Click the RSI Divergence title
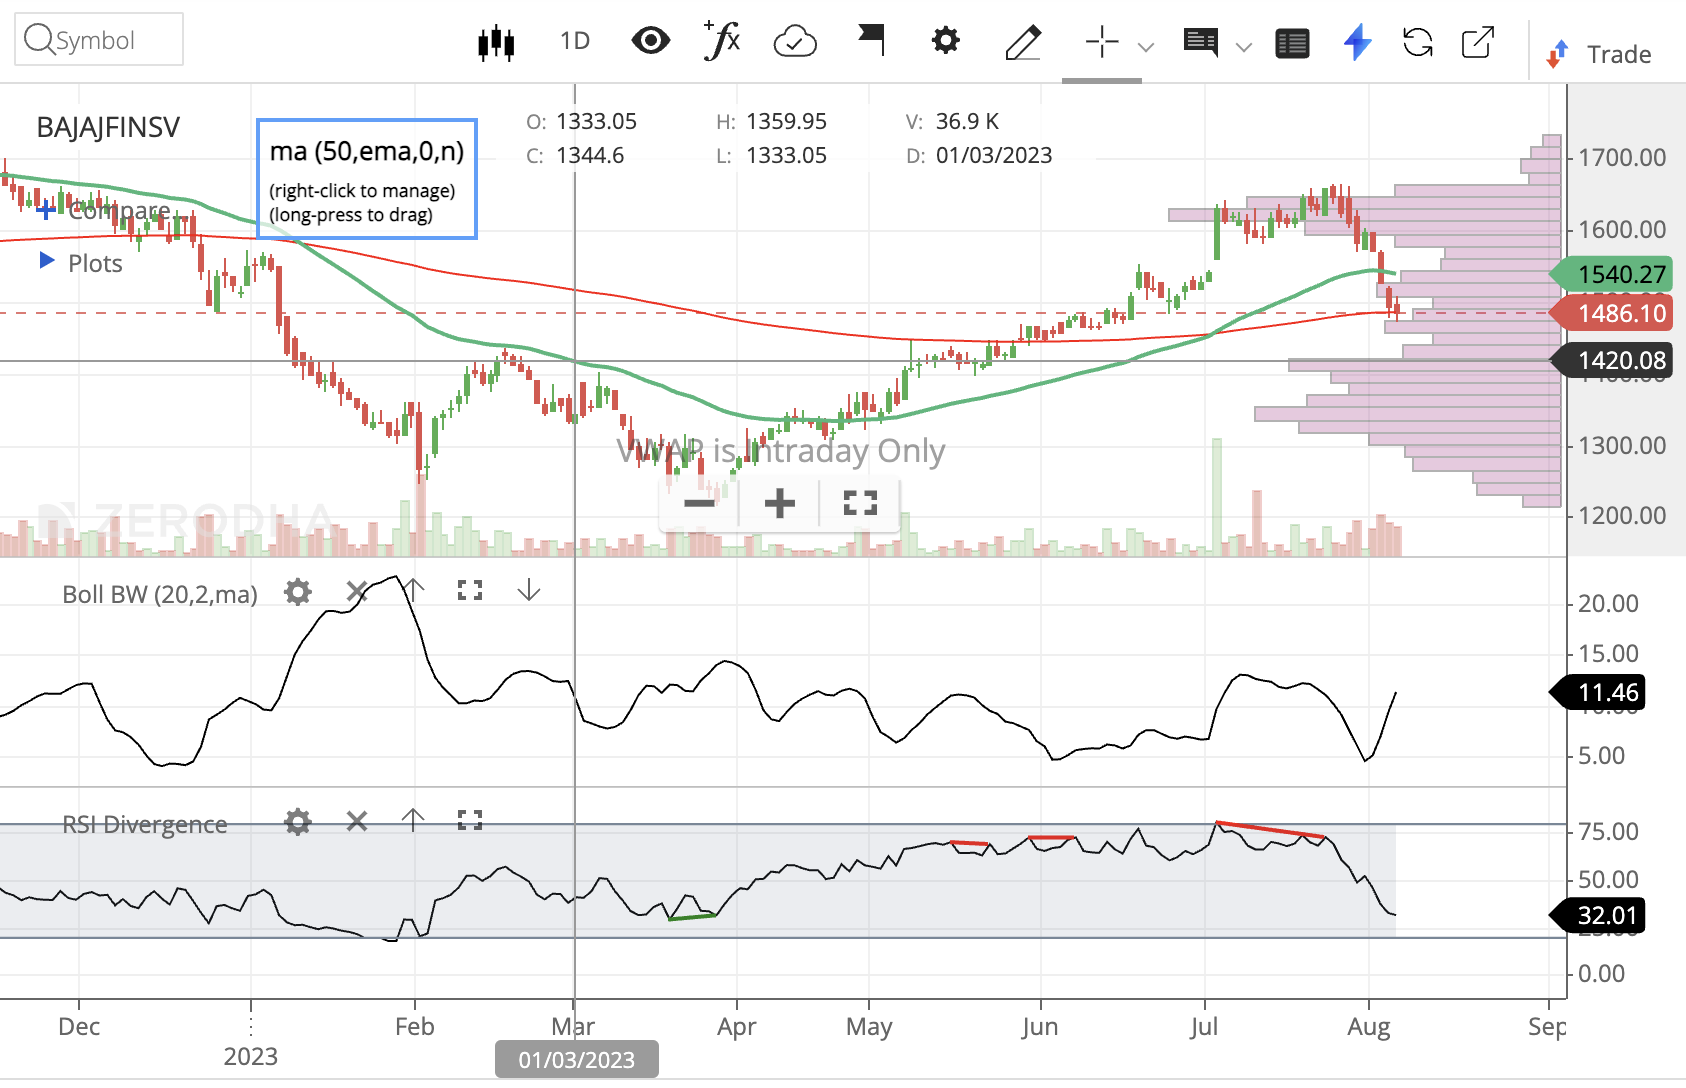1686x1088 pixels. (145, 824)
